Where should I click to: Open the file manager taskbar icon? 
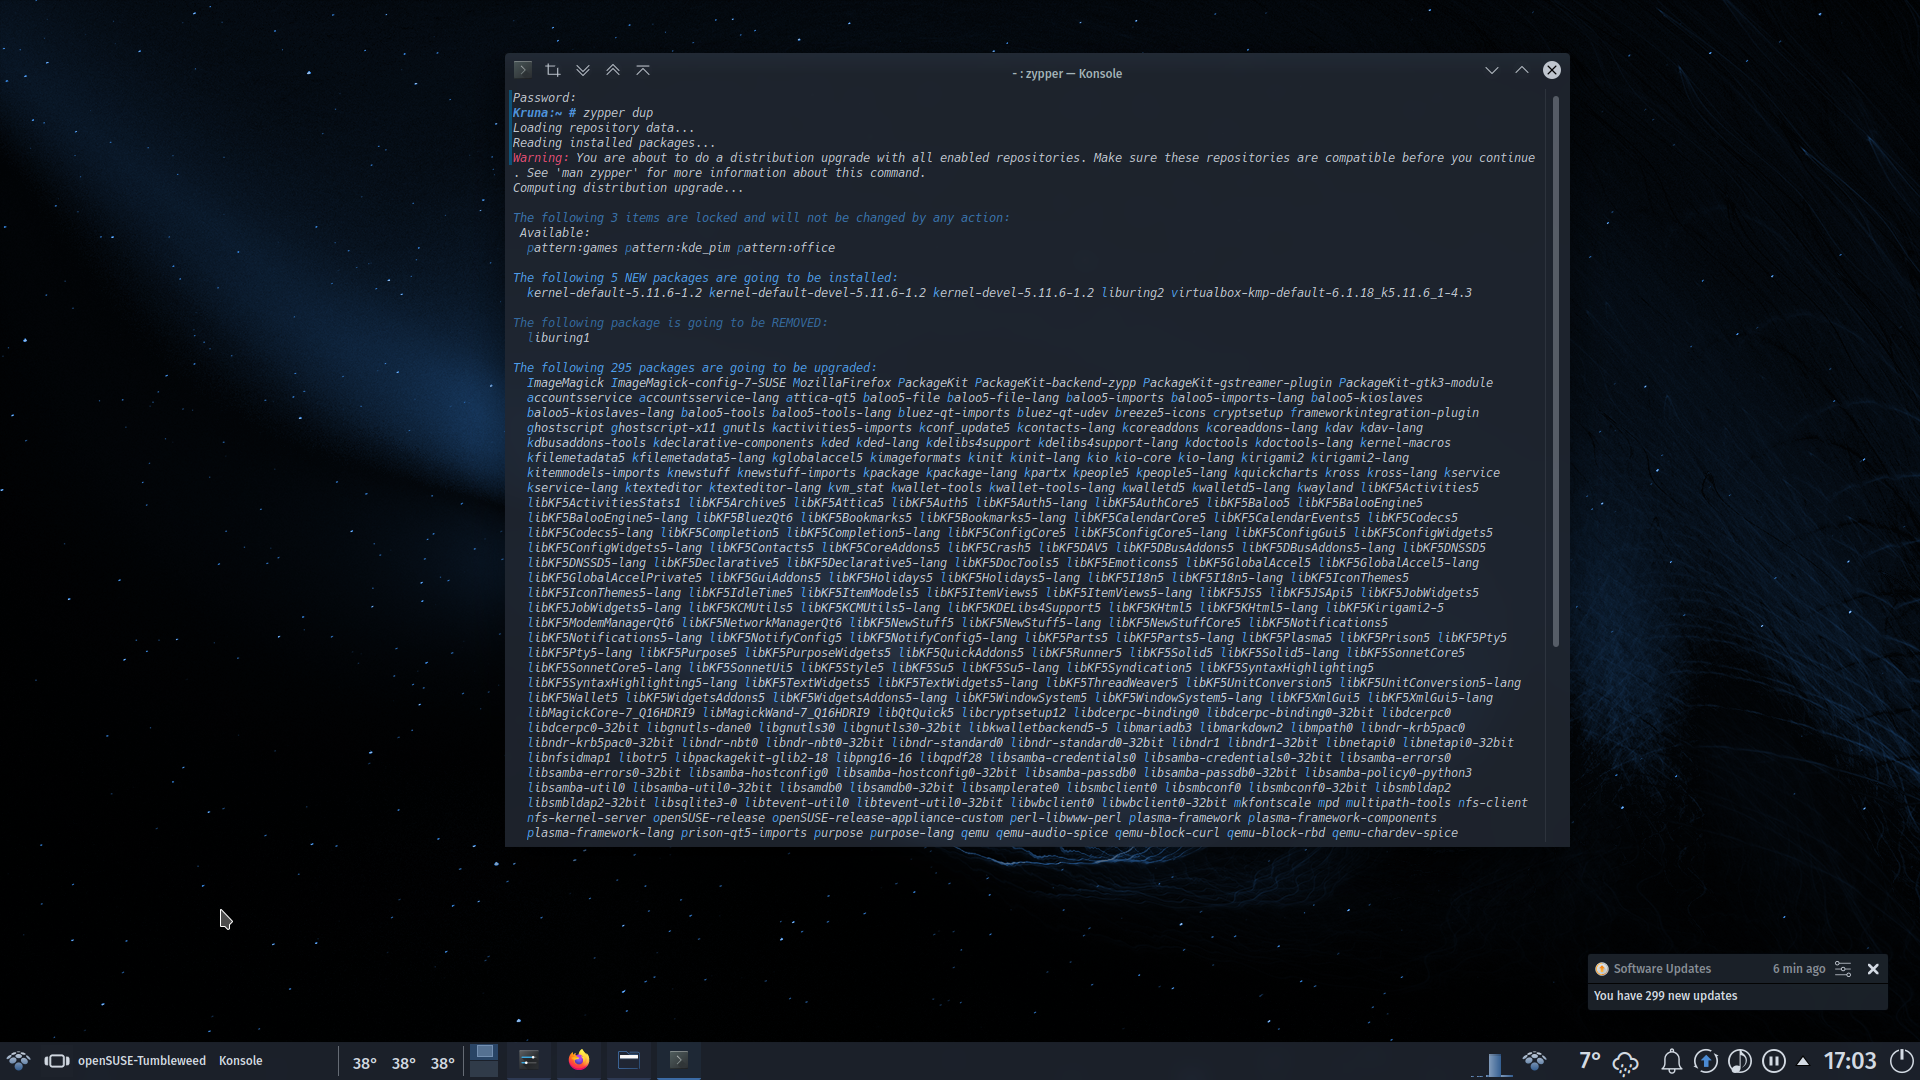[629, 1060]
